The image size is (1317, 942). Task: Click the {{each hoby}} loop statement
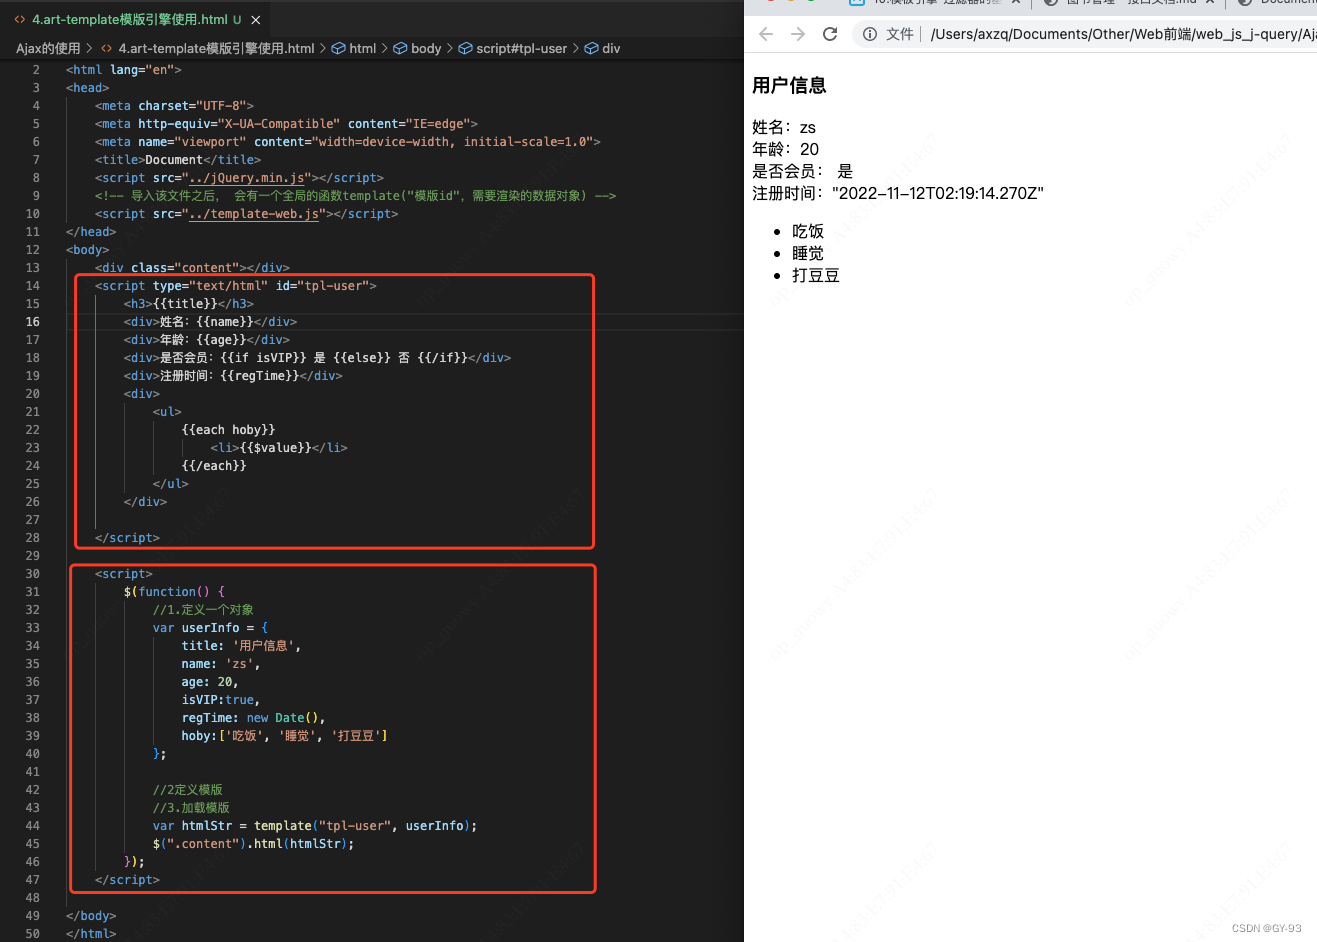tap(228, 430)
